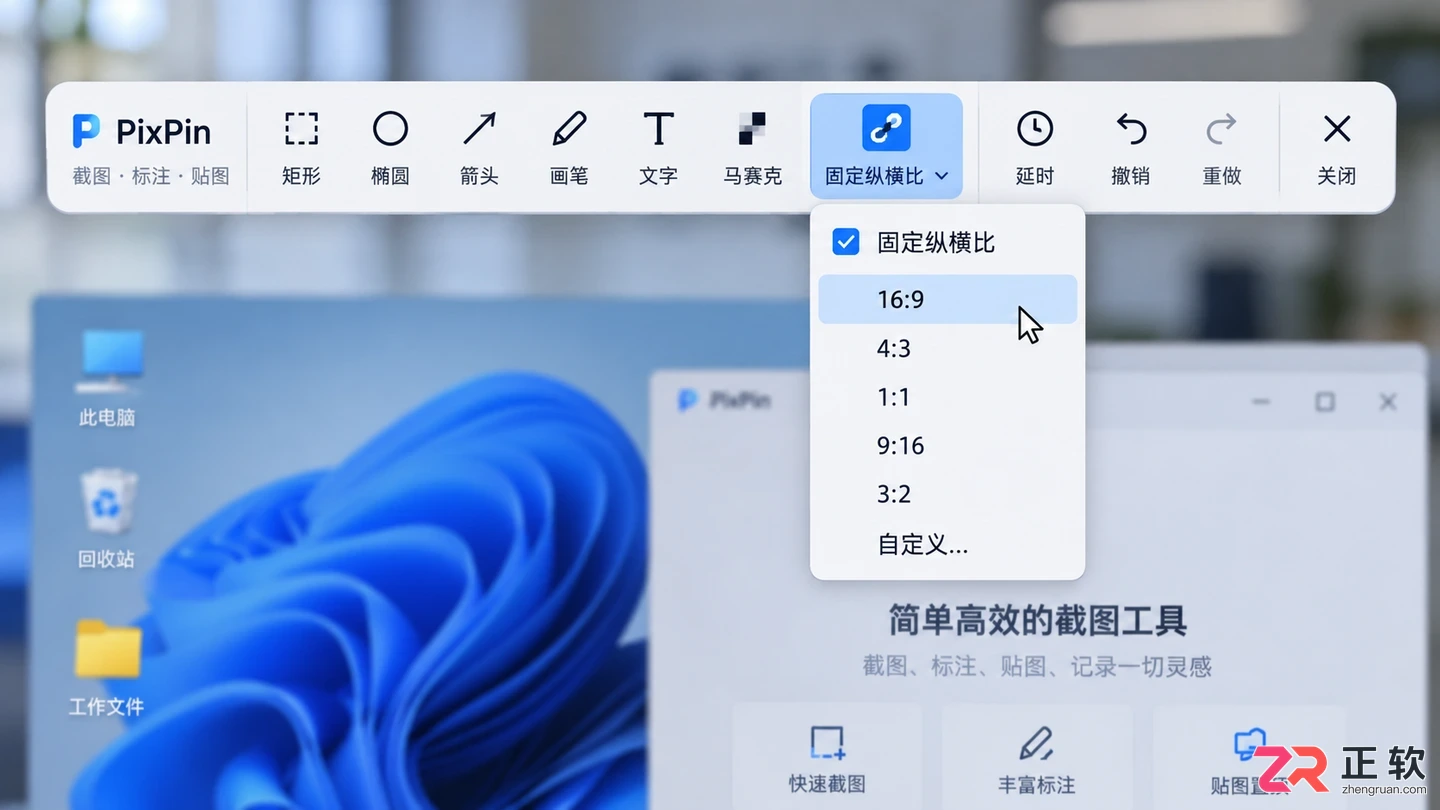Choose the 文字 text tool
This screenshot has height=810, width=1440.
coord(658,148)
